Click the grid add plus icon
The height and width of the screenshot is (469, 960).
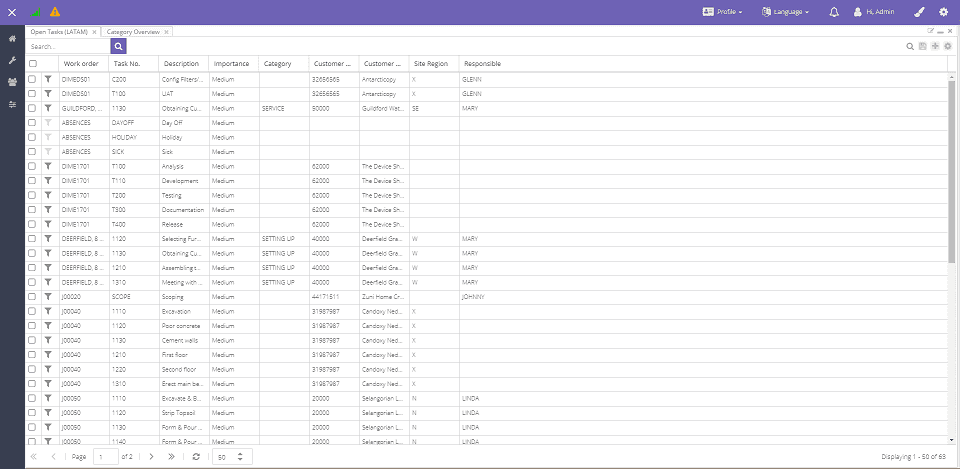click(935, 47)
